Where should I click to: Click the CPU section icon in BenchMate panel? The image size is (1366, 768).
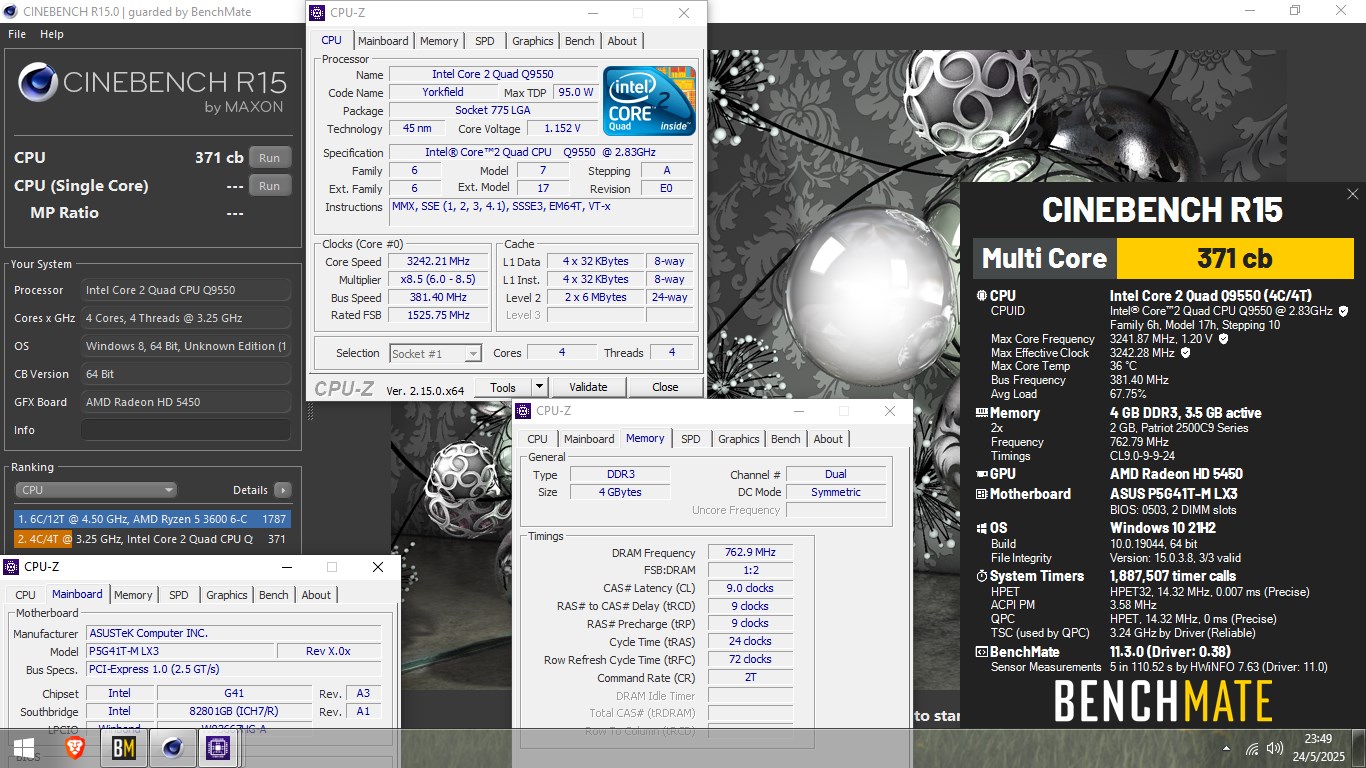click(982, 296)
